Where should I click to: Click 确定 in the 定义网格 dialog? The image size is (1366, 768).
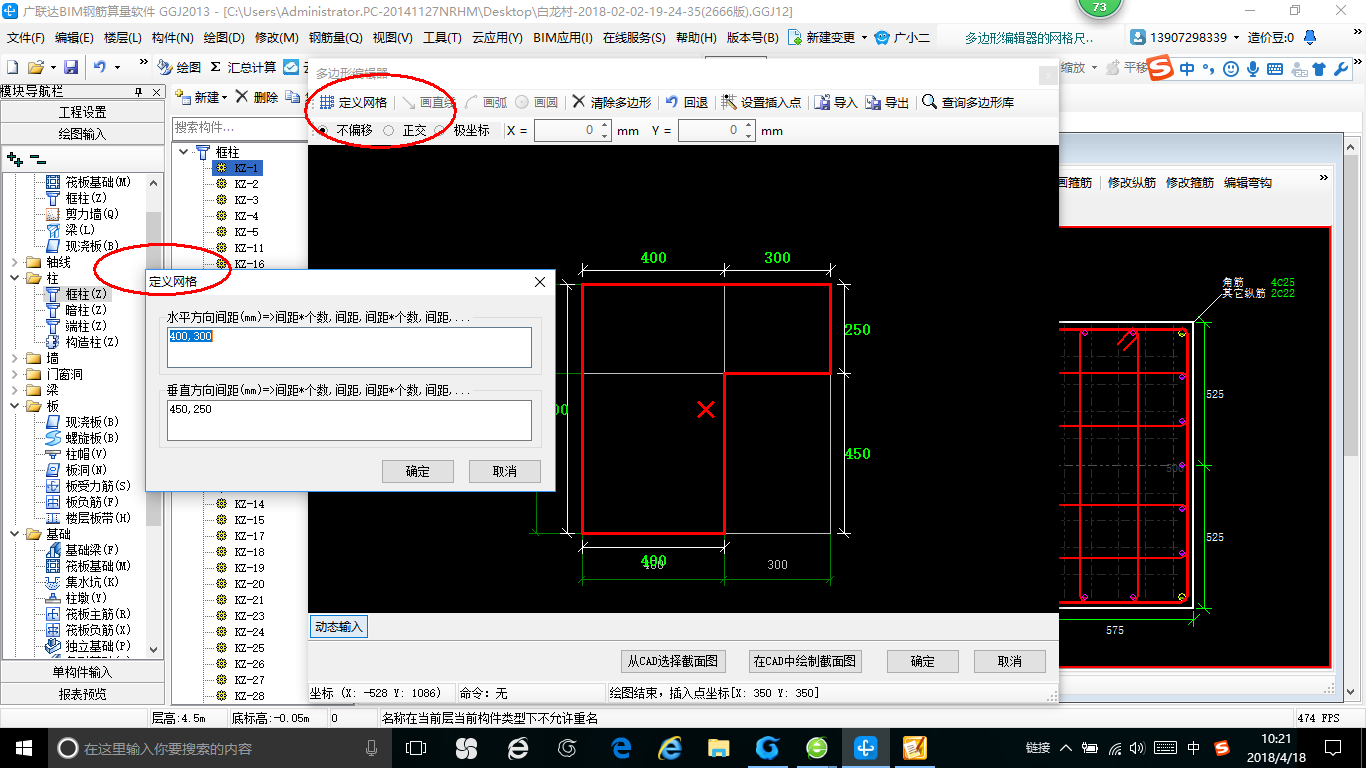point(418,471)
